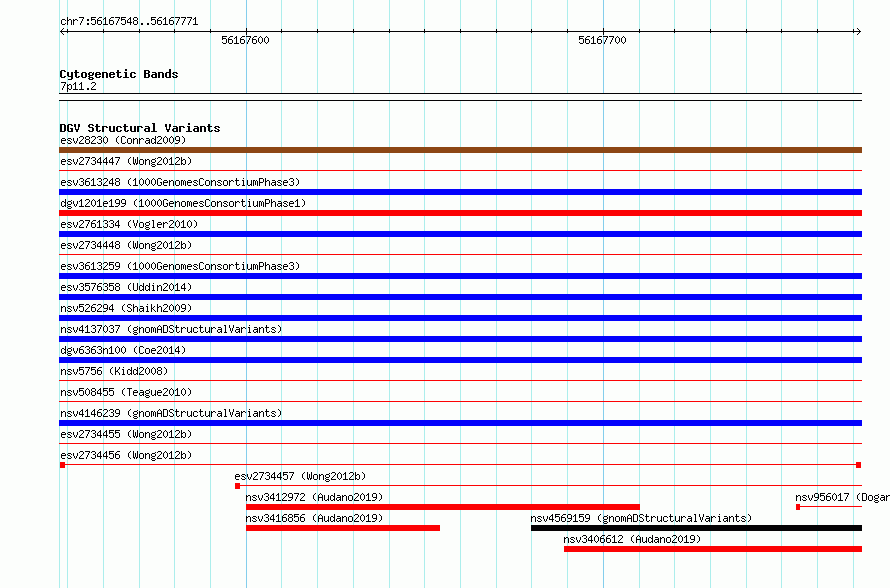Viewport: 890px width, 588px height.
Task: Select the blue bar for esv2761334
Action: [460, 234]
